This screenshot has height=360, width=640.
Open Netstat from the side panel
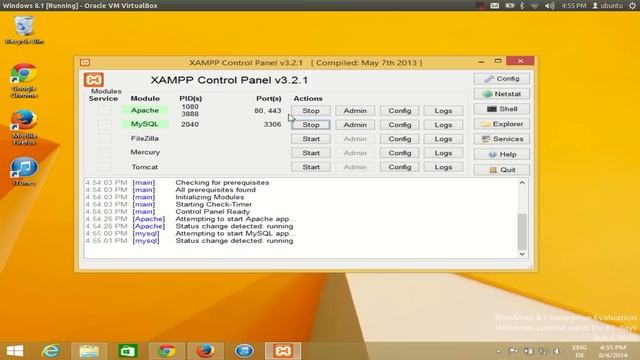coord(502,93)
